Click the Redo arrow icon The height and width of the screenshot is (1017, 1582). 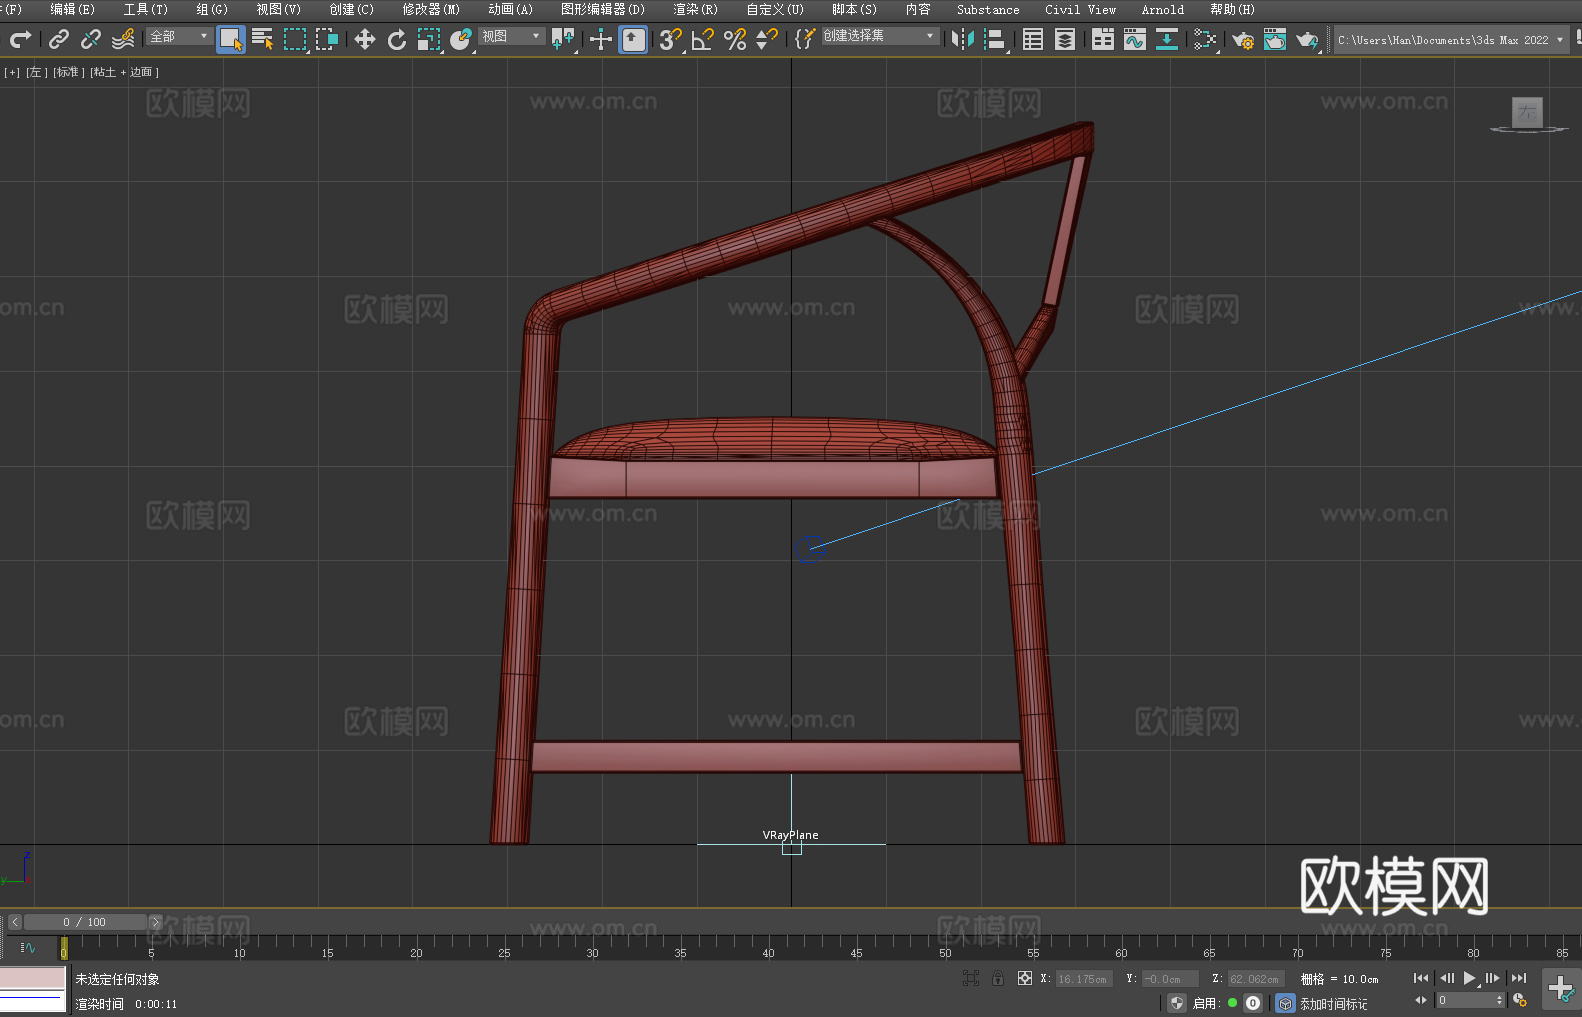point(20,39)
